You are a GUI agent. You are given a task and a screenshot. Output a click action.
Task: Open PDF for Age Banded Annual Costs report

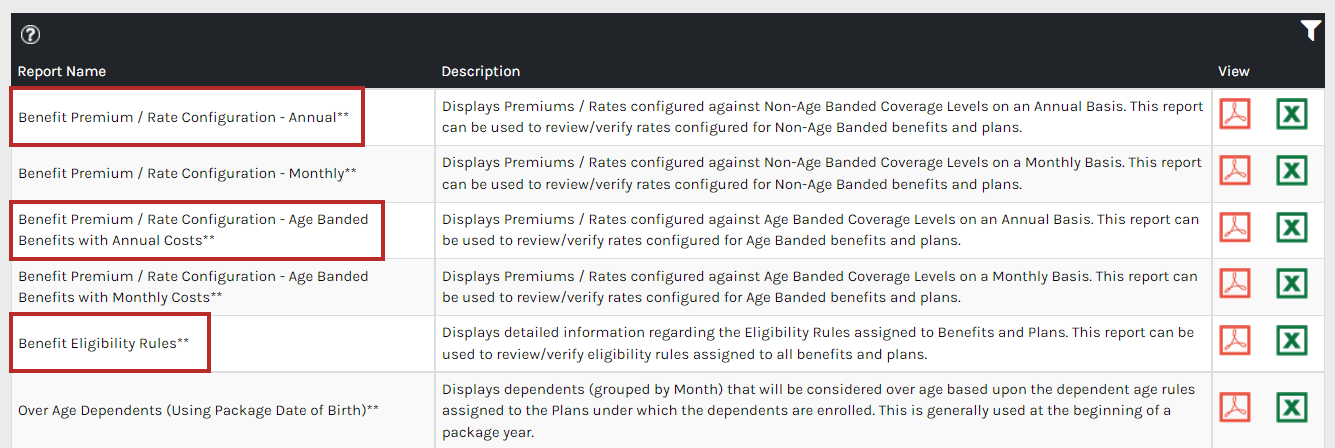1235,227
